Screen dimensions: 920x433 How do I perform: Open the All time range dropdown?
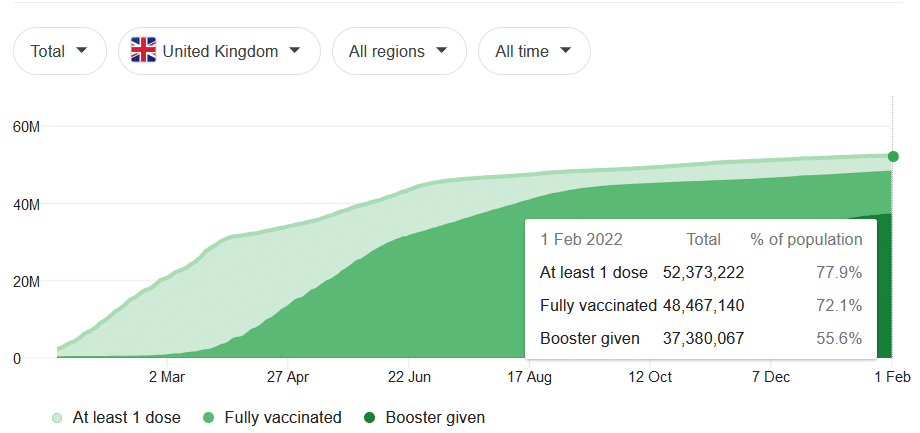pyautogui.click(x=534, y=51)
